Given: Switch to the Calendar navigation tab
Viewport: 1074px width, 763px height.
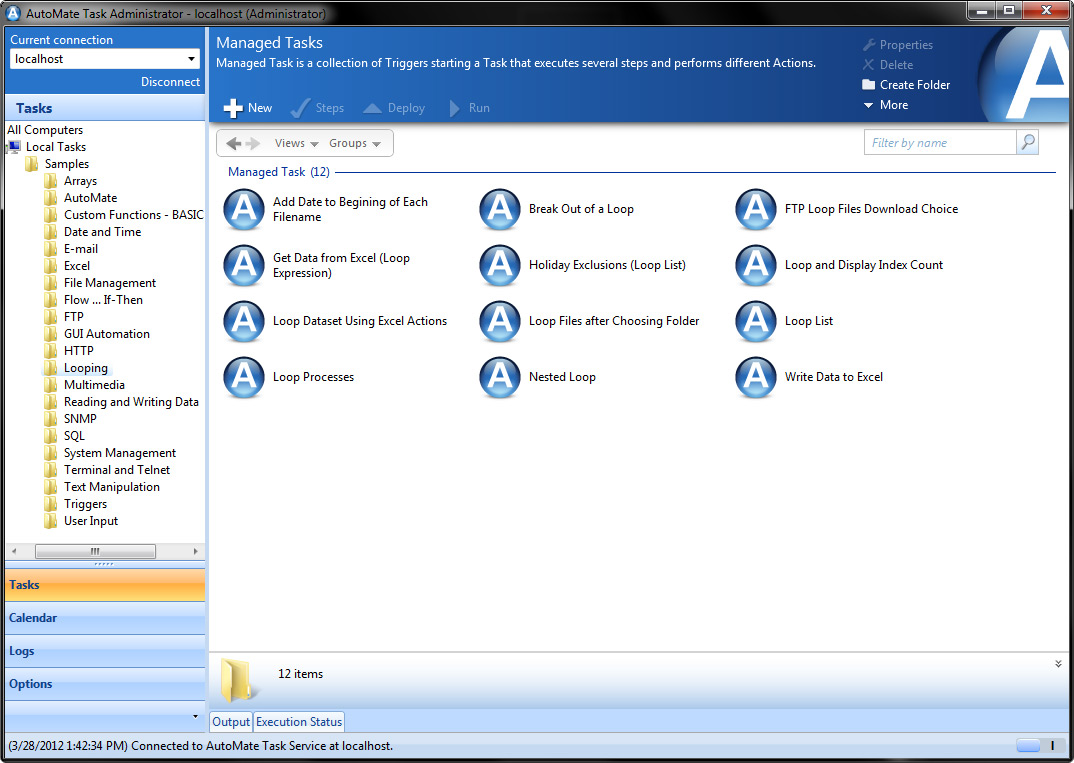Looking at the screenshot, I should (105, 618).
